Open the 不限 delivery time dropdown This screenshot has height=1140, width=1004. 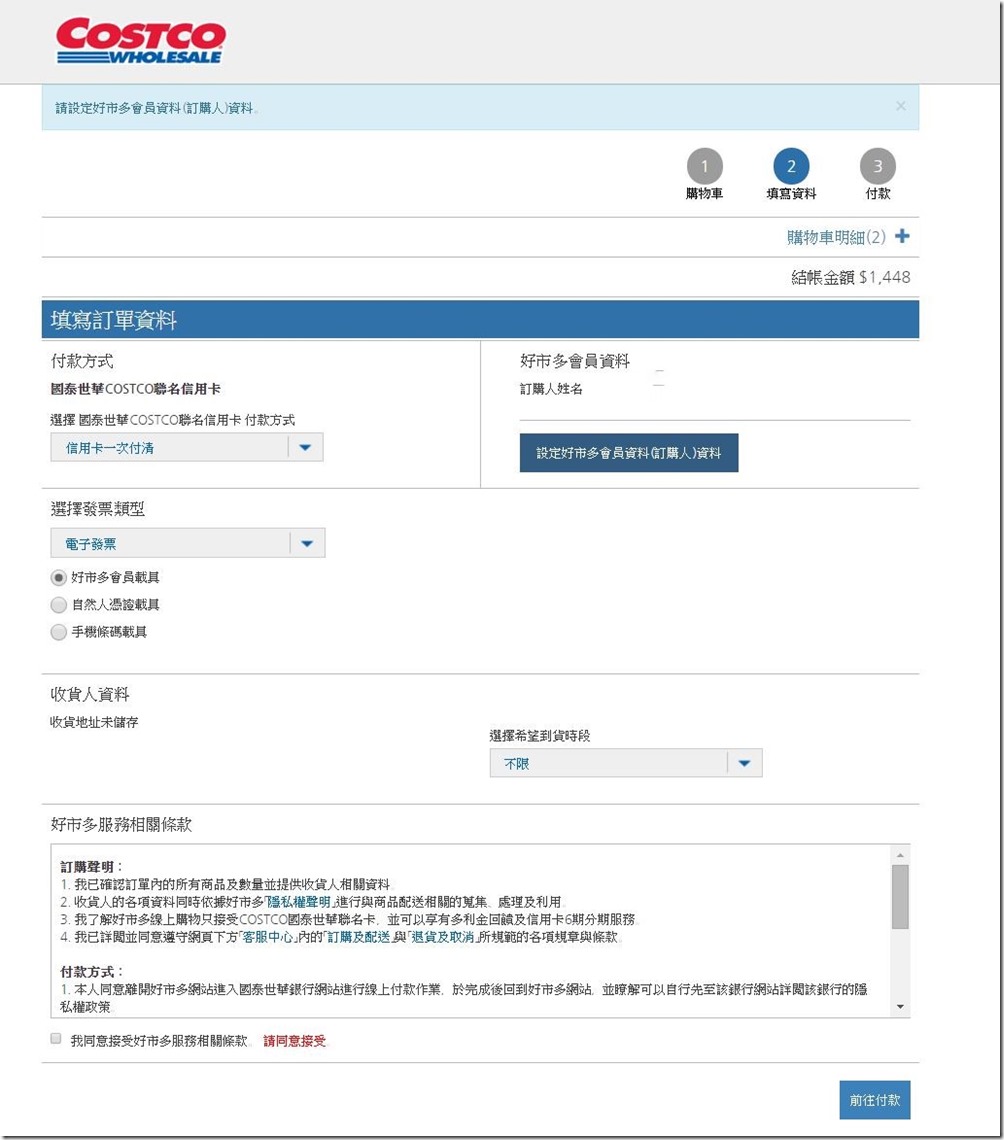tap(626, 763)
